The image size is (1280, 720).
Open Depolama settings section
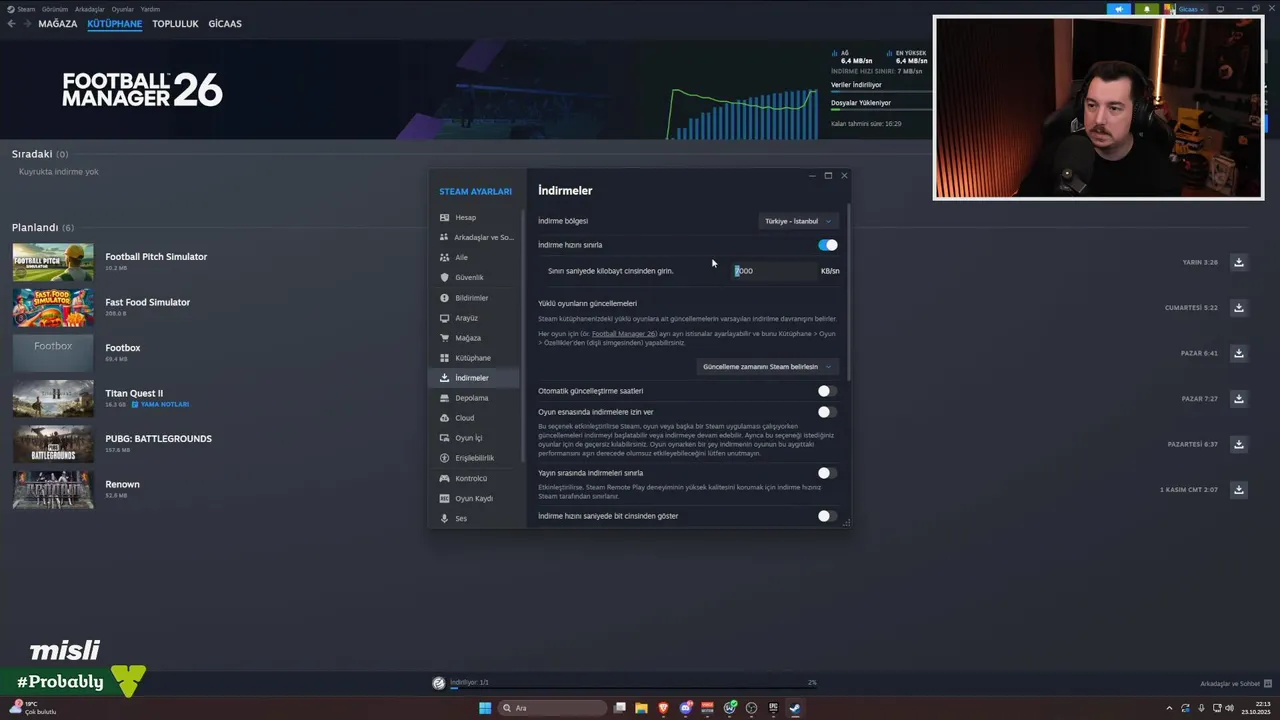473,398
